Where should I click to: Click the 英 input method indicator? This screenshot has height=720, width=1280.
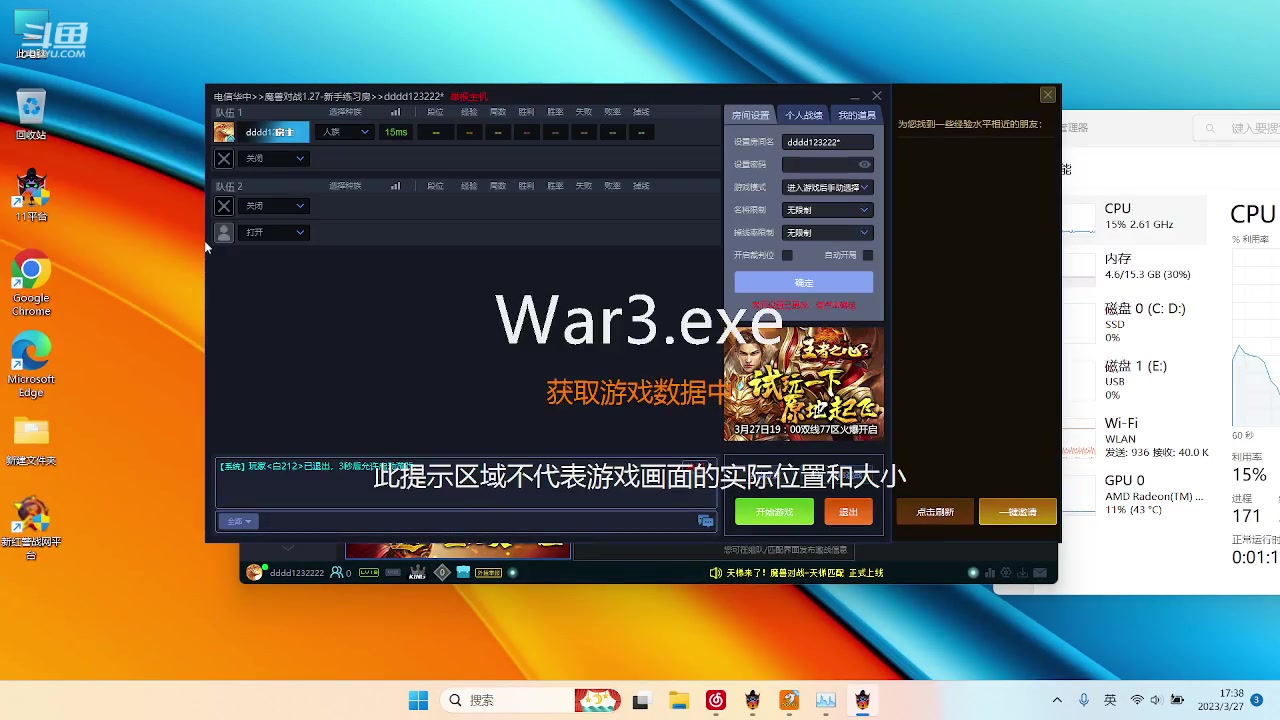pos(1110,700)
